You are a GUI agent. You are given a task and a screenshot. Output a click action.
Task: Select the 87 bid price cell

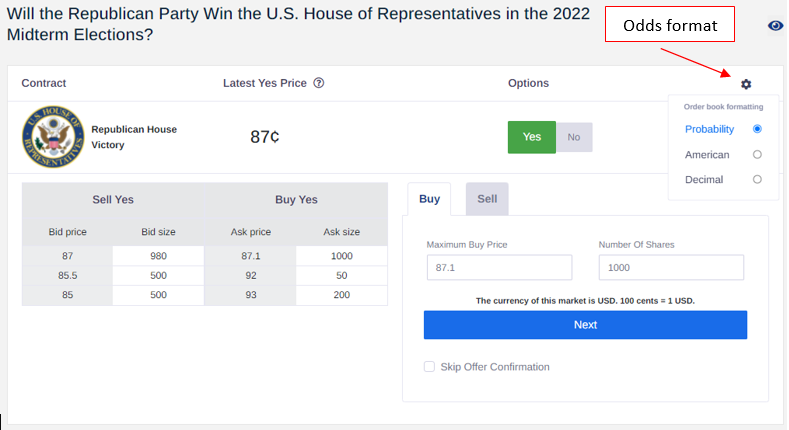click(x=67, y=256)
